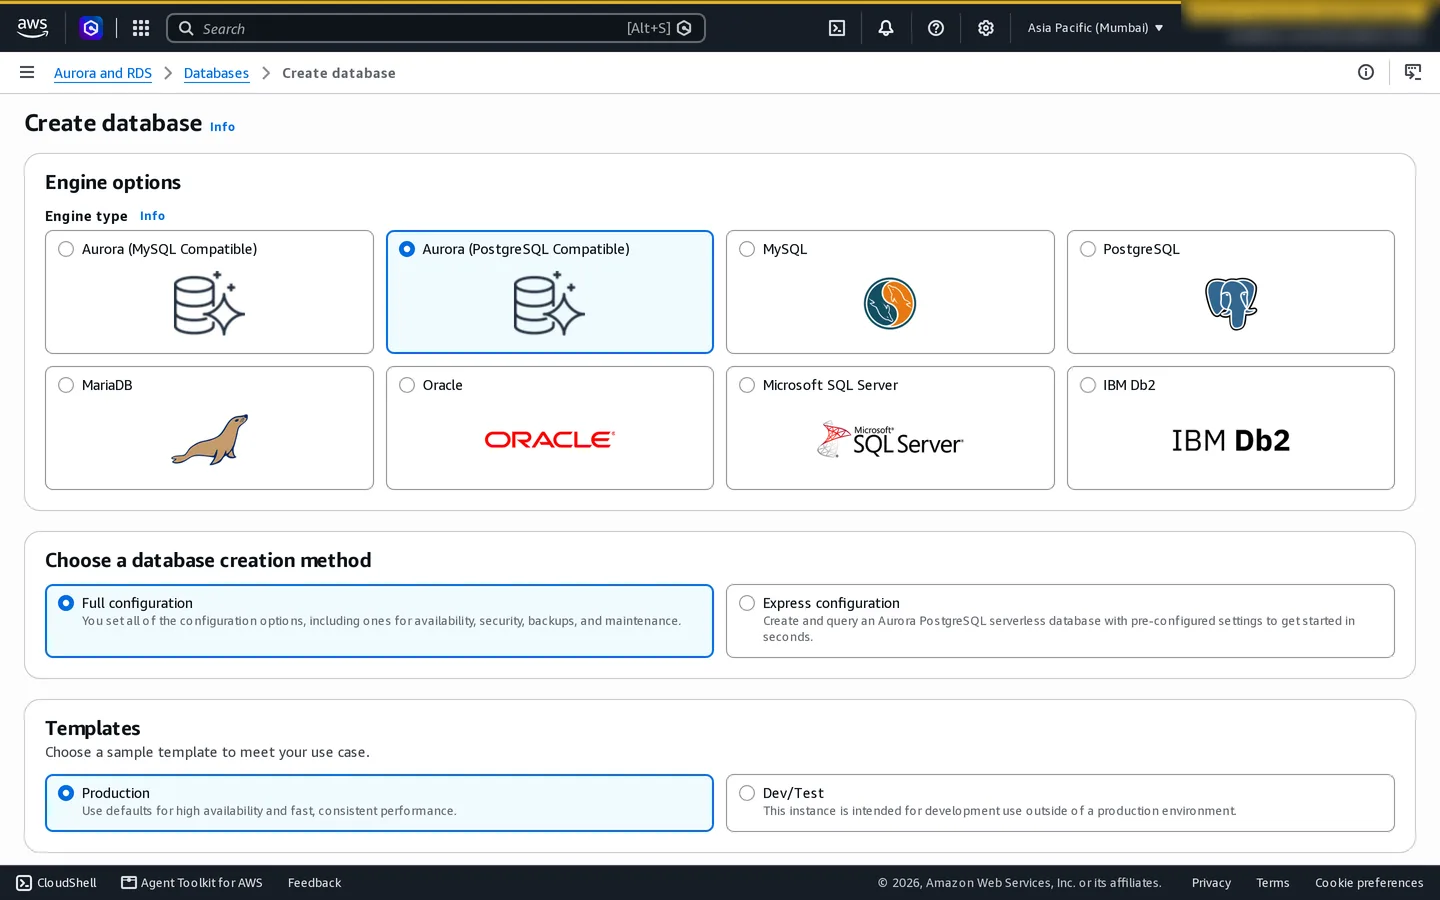The image size is (1440, 900).
Task: Select the PostgreSQL engine radio button
Action: 1088,249
